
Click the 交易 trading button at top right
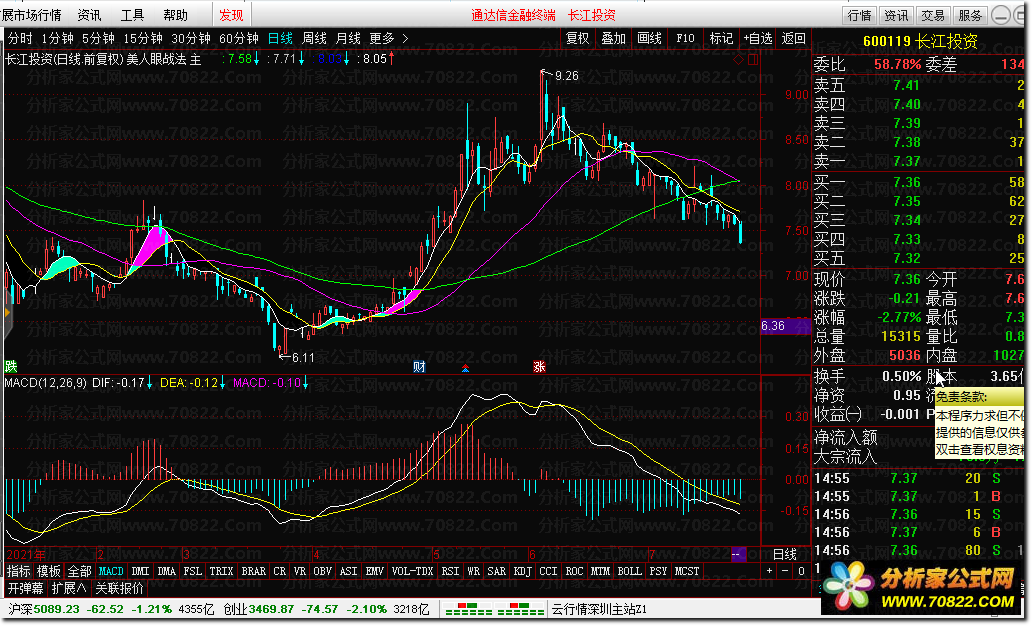pyautogui.click(x=933, y=15)
